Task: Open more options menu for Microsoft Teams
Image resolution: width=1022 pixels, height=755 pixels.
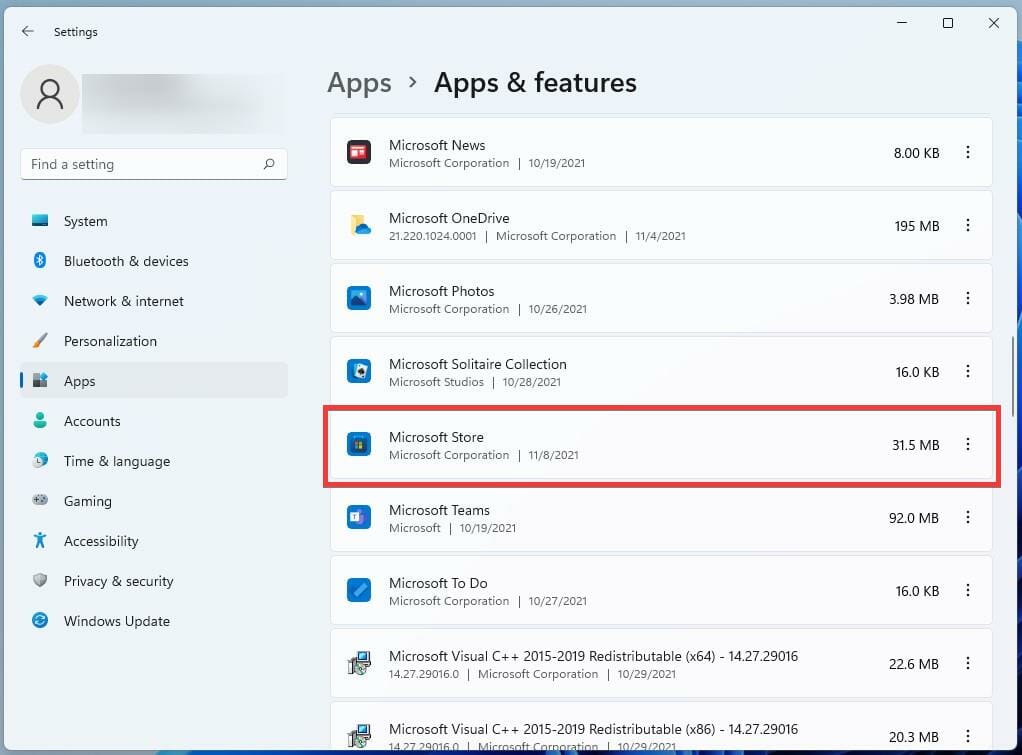Action: coord(967,518)
